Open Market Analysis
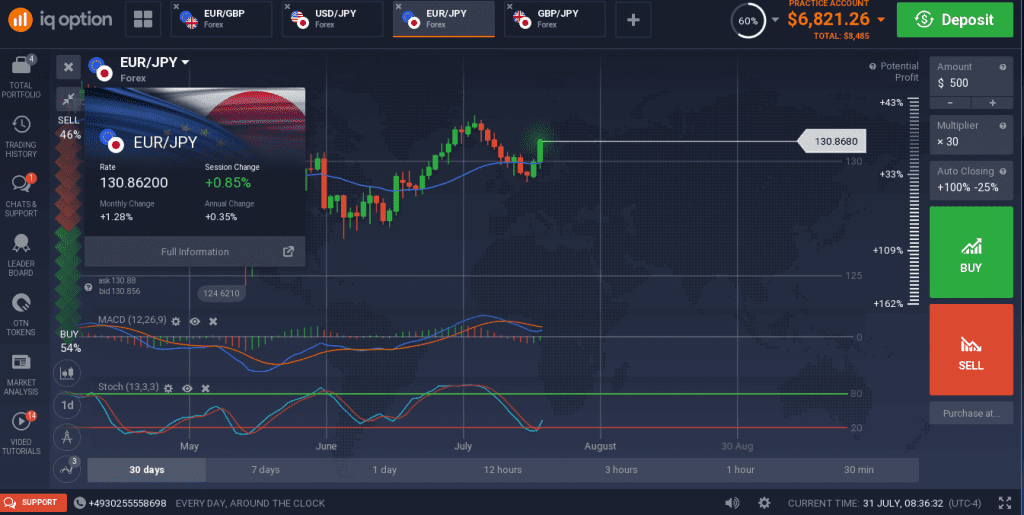This screenshot has height=515, width=1024. pyautogui.click(x=22, y=375)
